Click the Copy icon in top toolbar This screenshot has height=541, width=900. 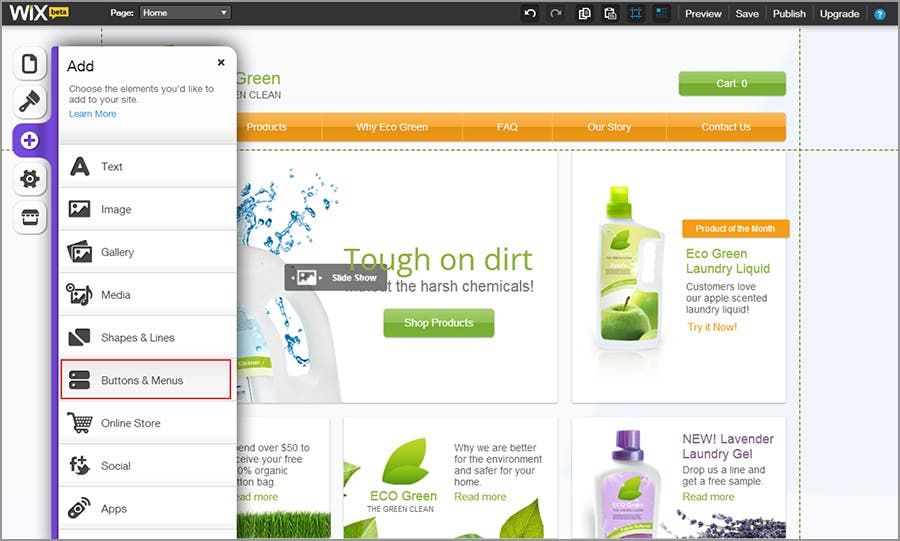point(585,14)
